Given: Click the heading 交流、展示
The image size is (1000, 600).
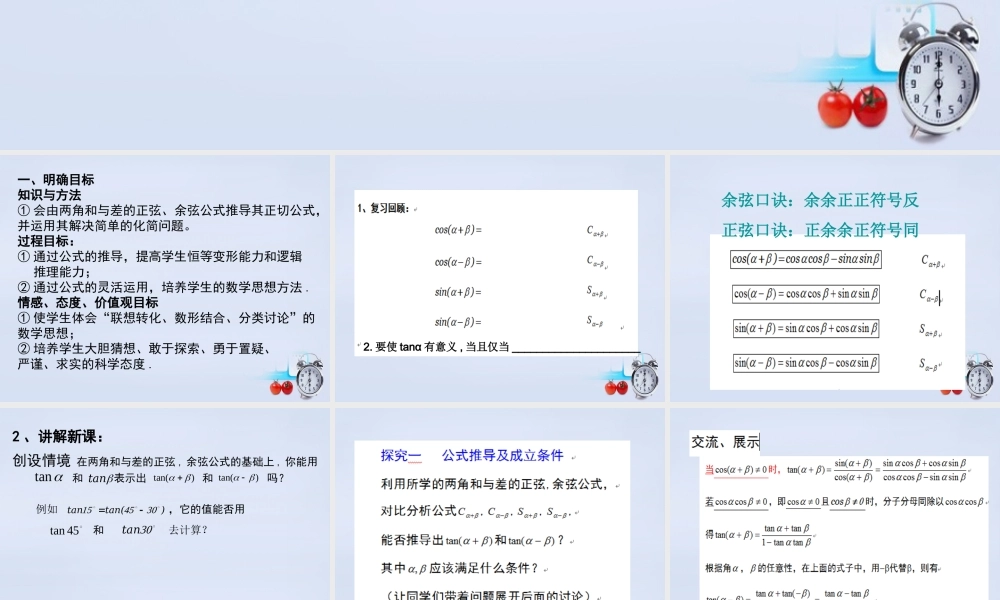Looking at the screenshot, I should point(725,442).
